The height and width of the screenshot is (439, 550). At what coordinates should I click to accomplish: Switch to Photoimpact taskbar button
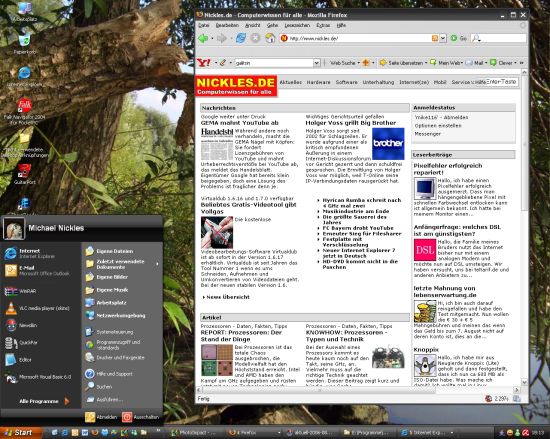click(x=193, y=433)
